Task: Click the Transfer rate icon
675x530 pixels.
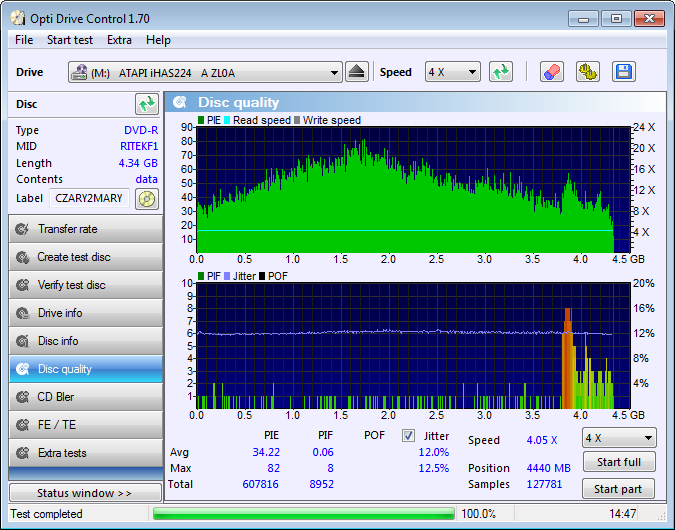Action: click(x=22, y=229)
